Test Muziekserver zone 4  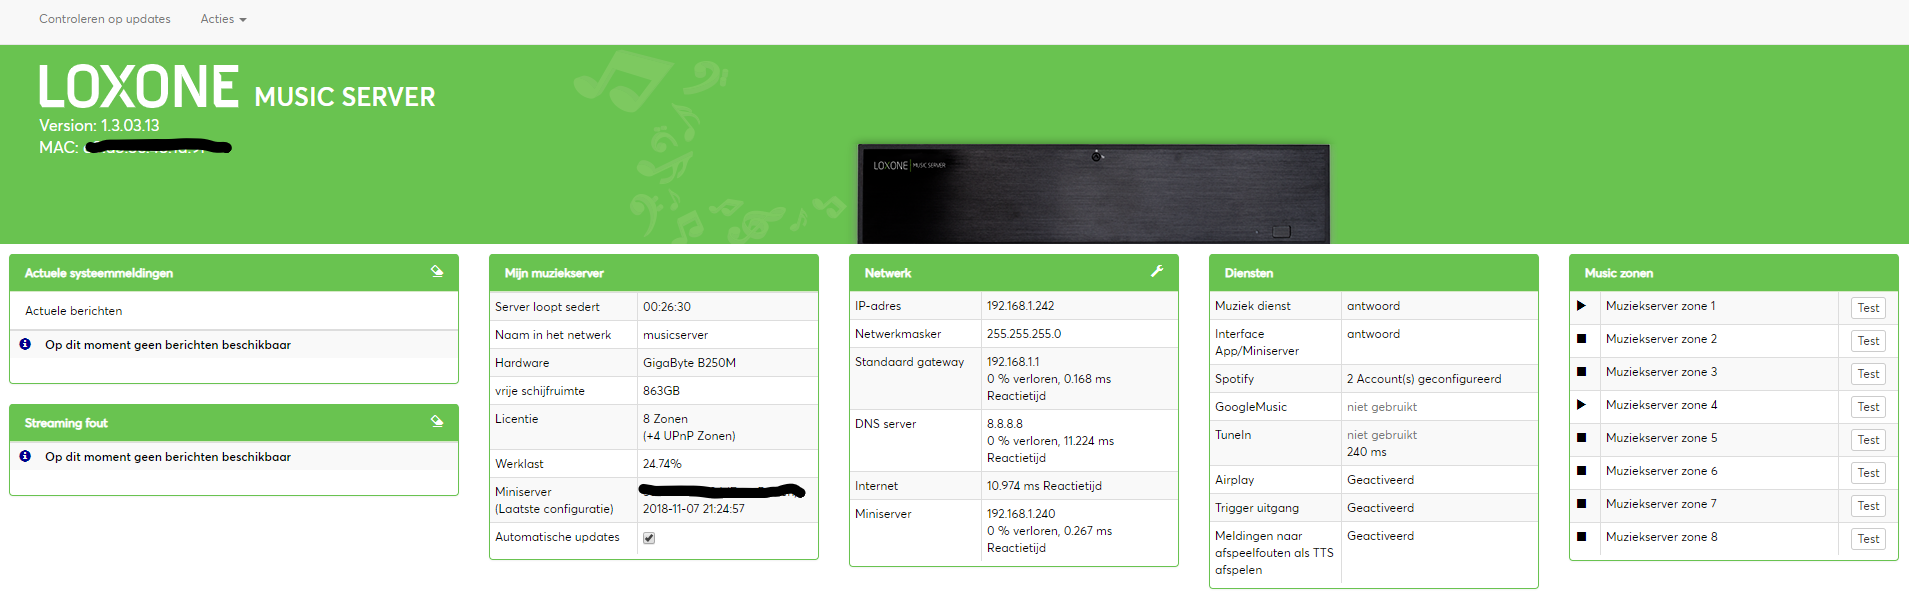(1868, 407)
